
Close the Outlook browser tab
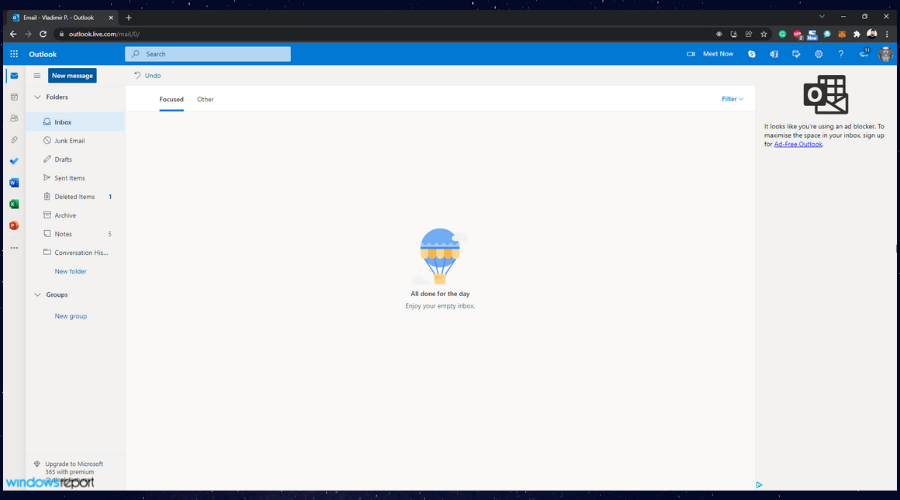[x=111, y=18]
